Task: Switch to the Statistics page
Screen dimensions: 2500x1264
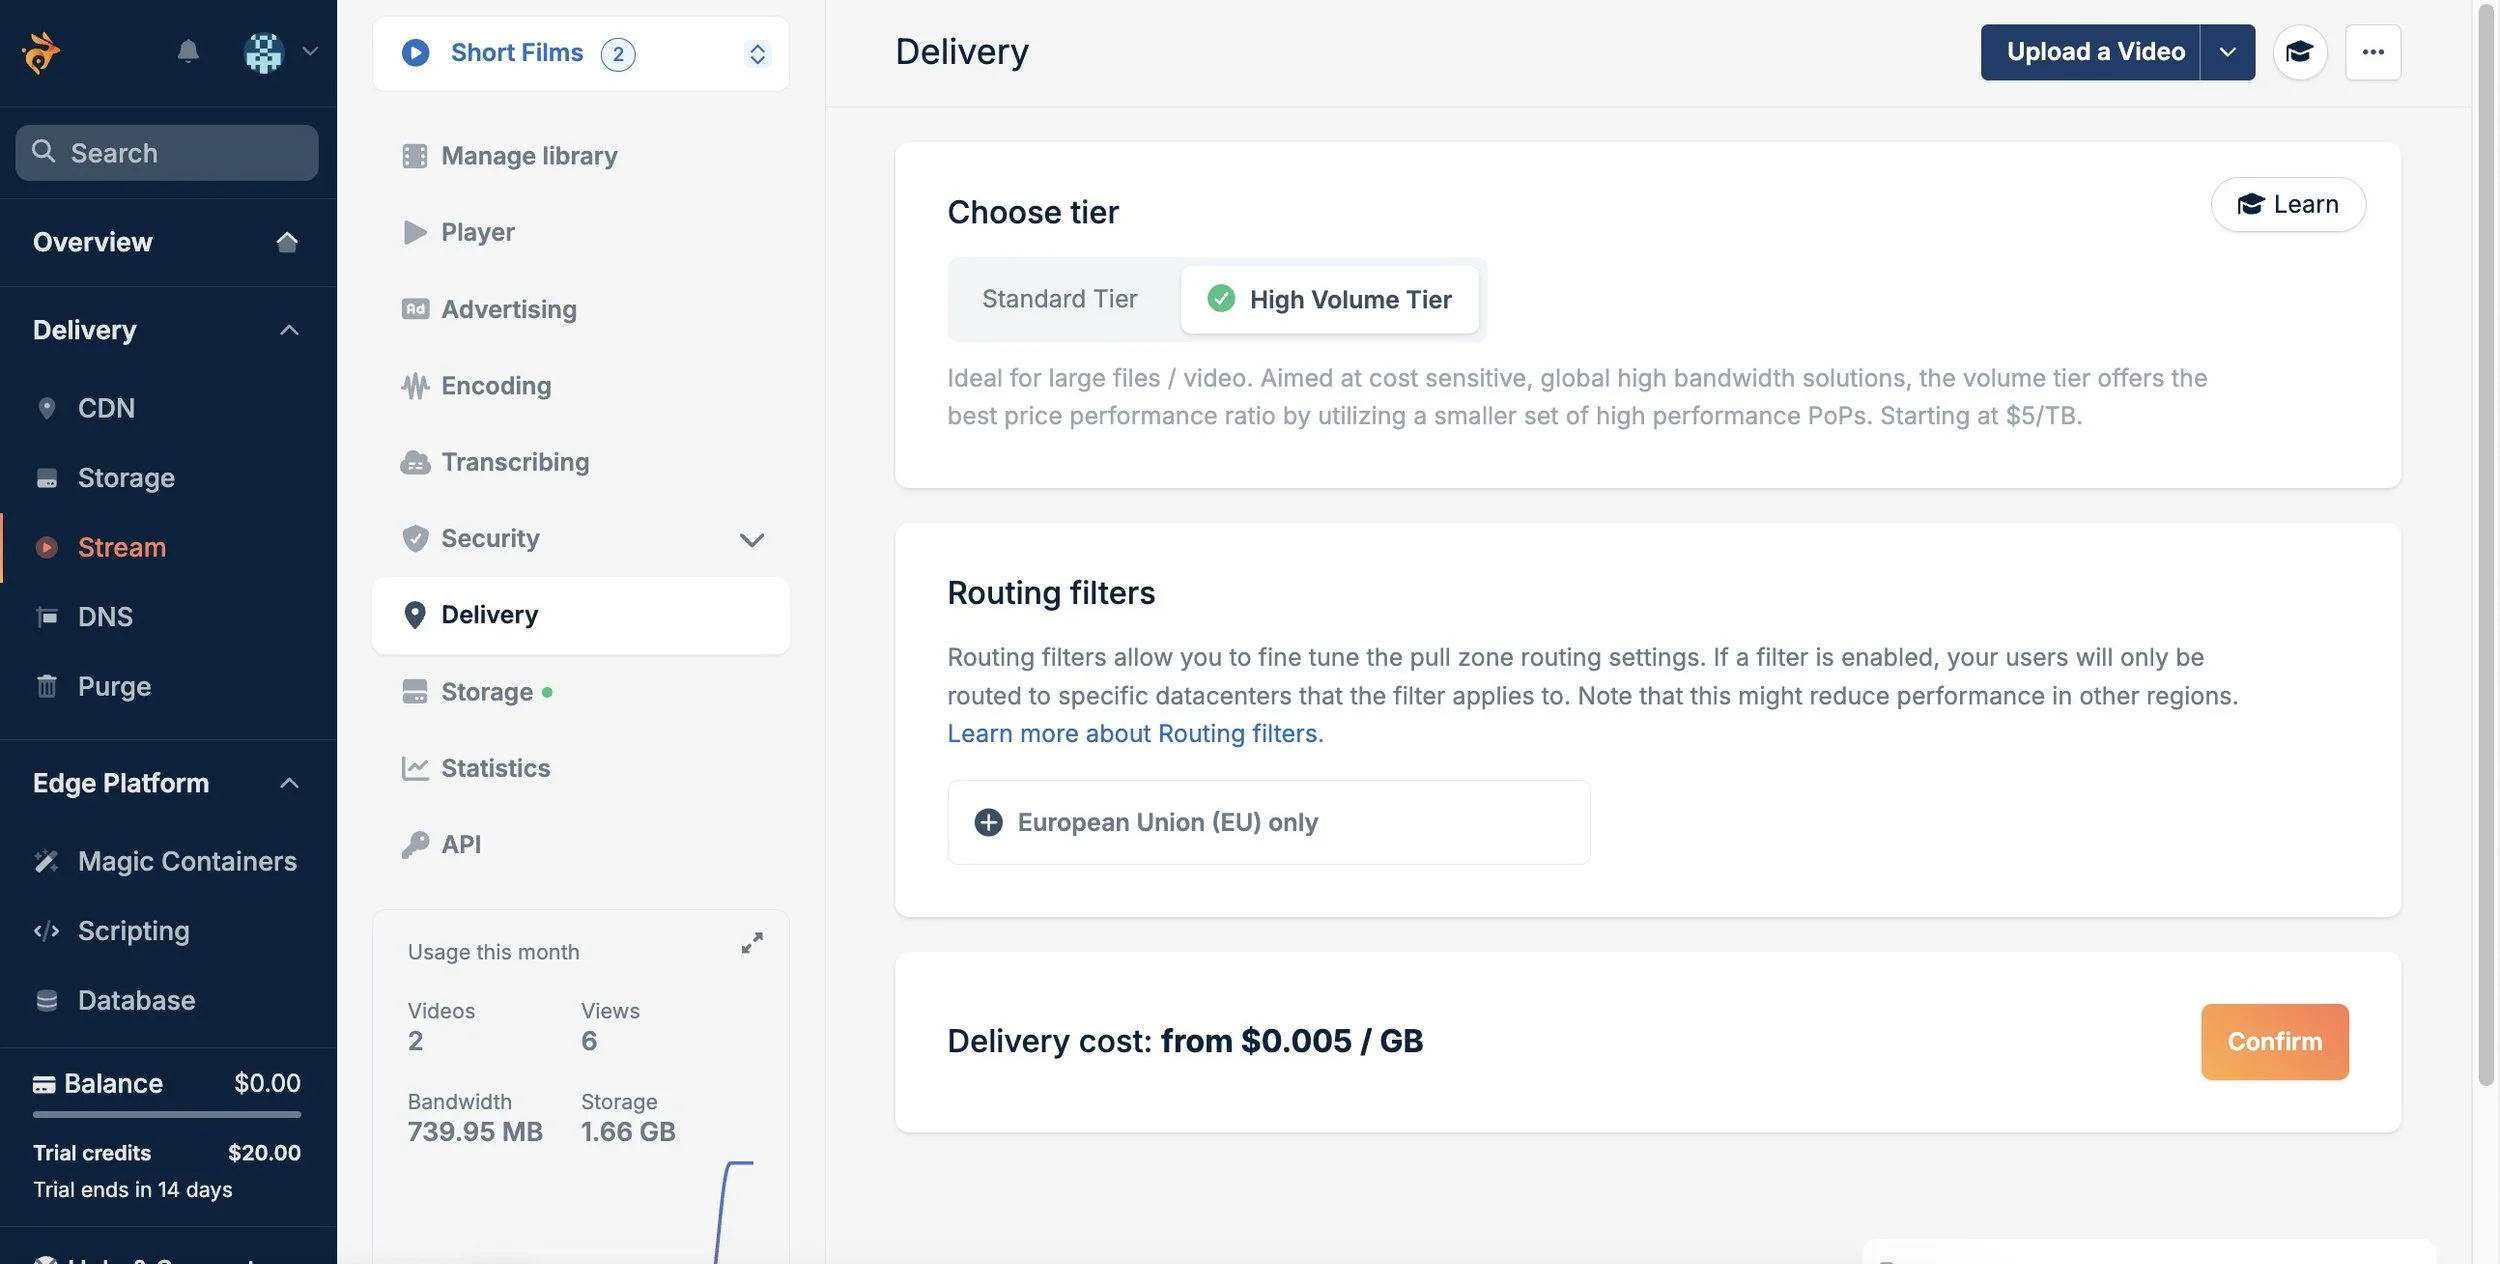Action: (x=495, y=768)
